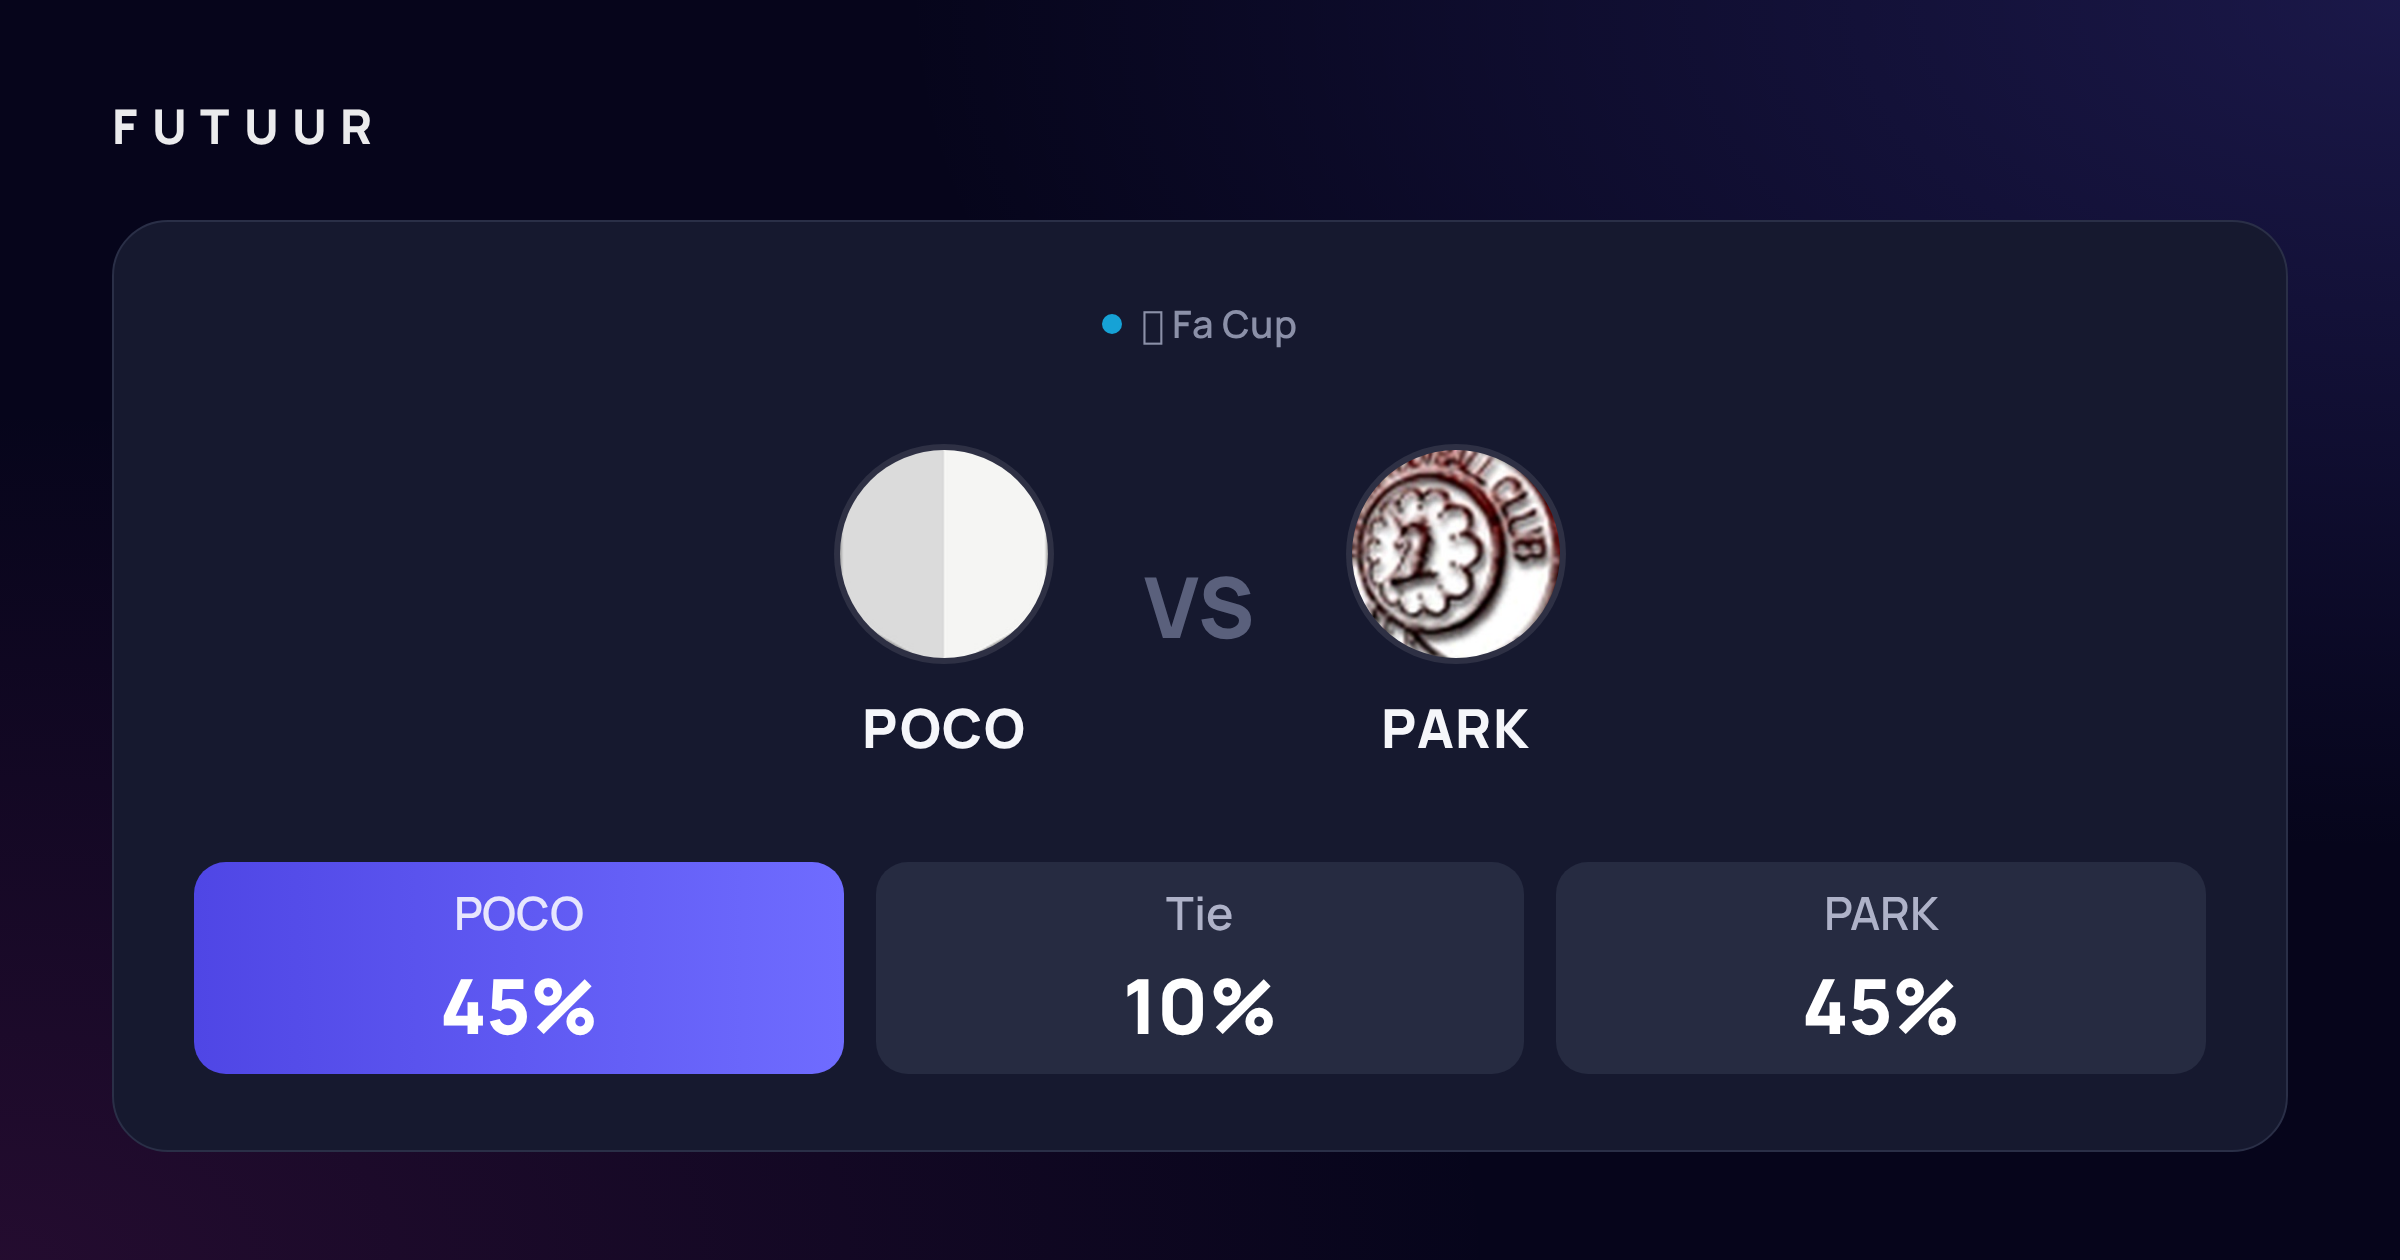Screen dimensions: 2400x1260
Task: Click the 10% percentage value
Action: click(x=1200, y=1007)
